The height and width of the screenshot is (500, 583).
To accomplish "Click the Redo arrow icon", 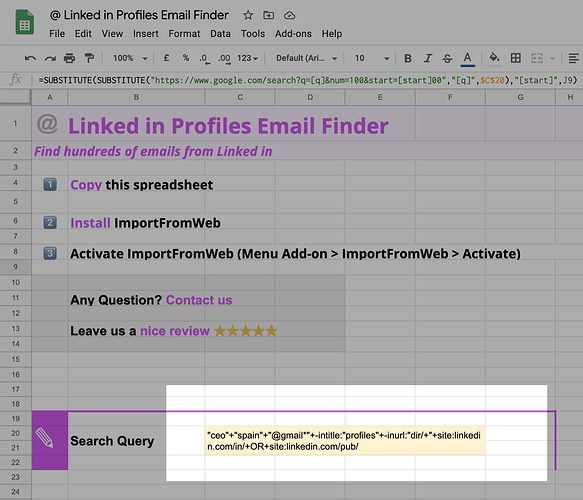I will (50, 58).
